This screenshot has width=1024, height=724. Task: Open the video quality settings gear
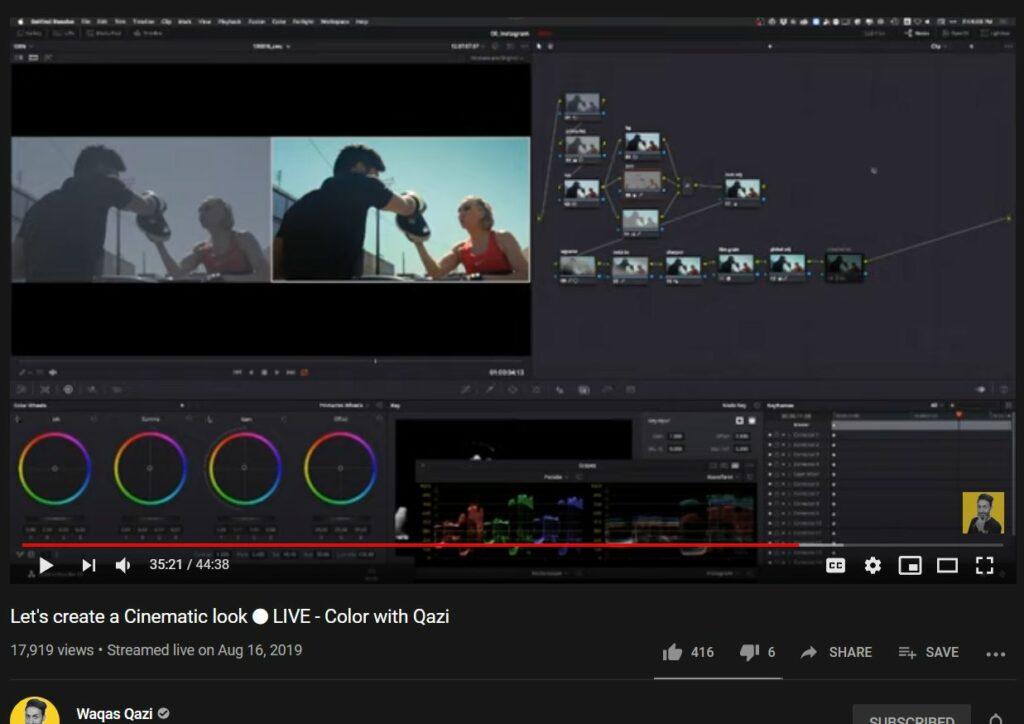click(x=872, y=566)
